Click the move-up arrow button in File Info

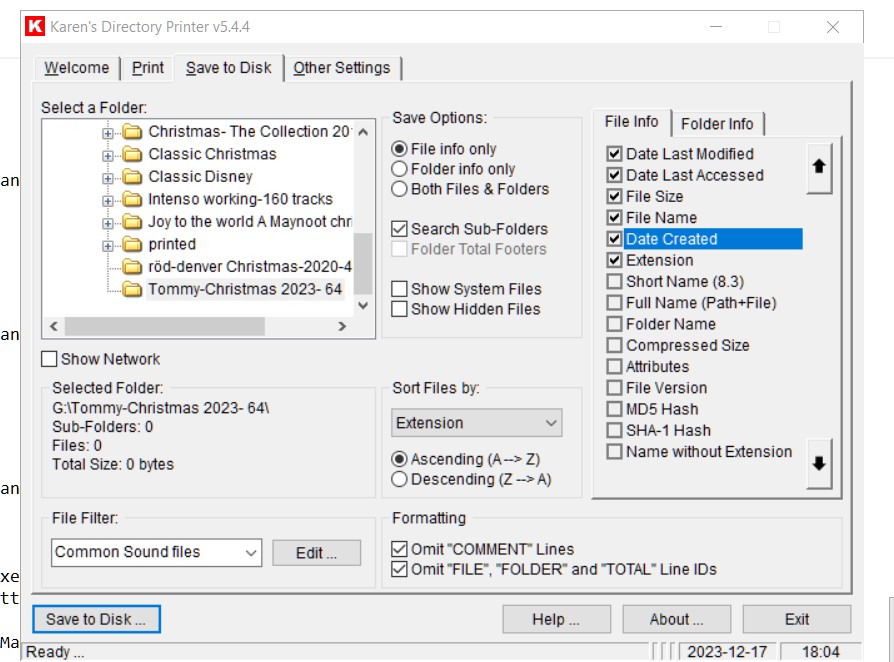pos(819,168)
